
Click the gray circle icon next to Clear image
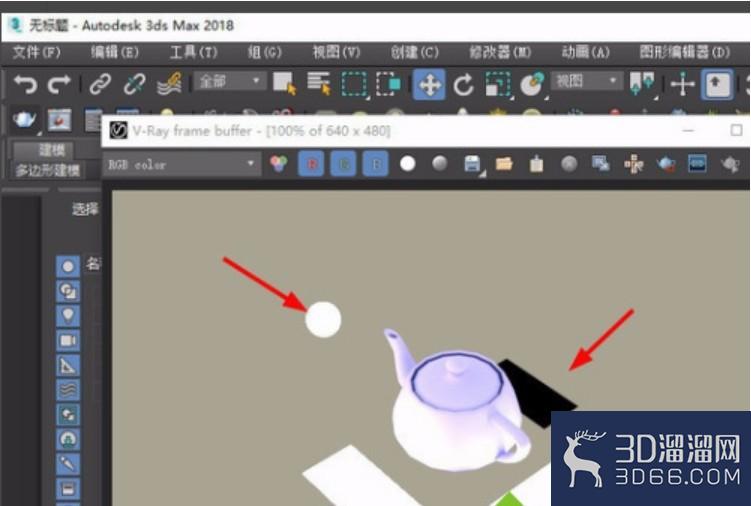[569, 164]
